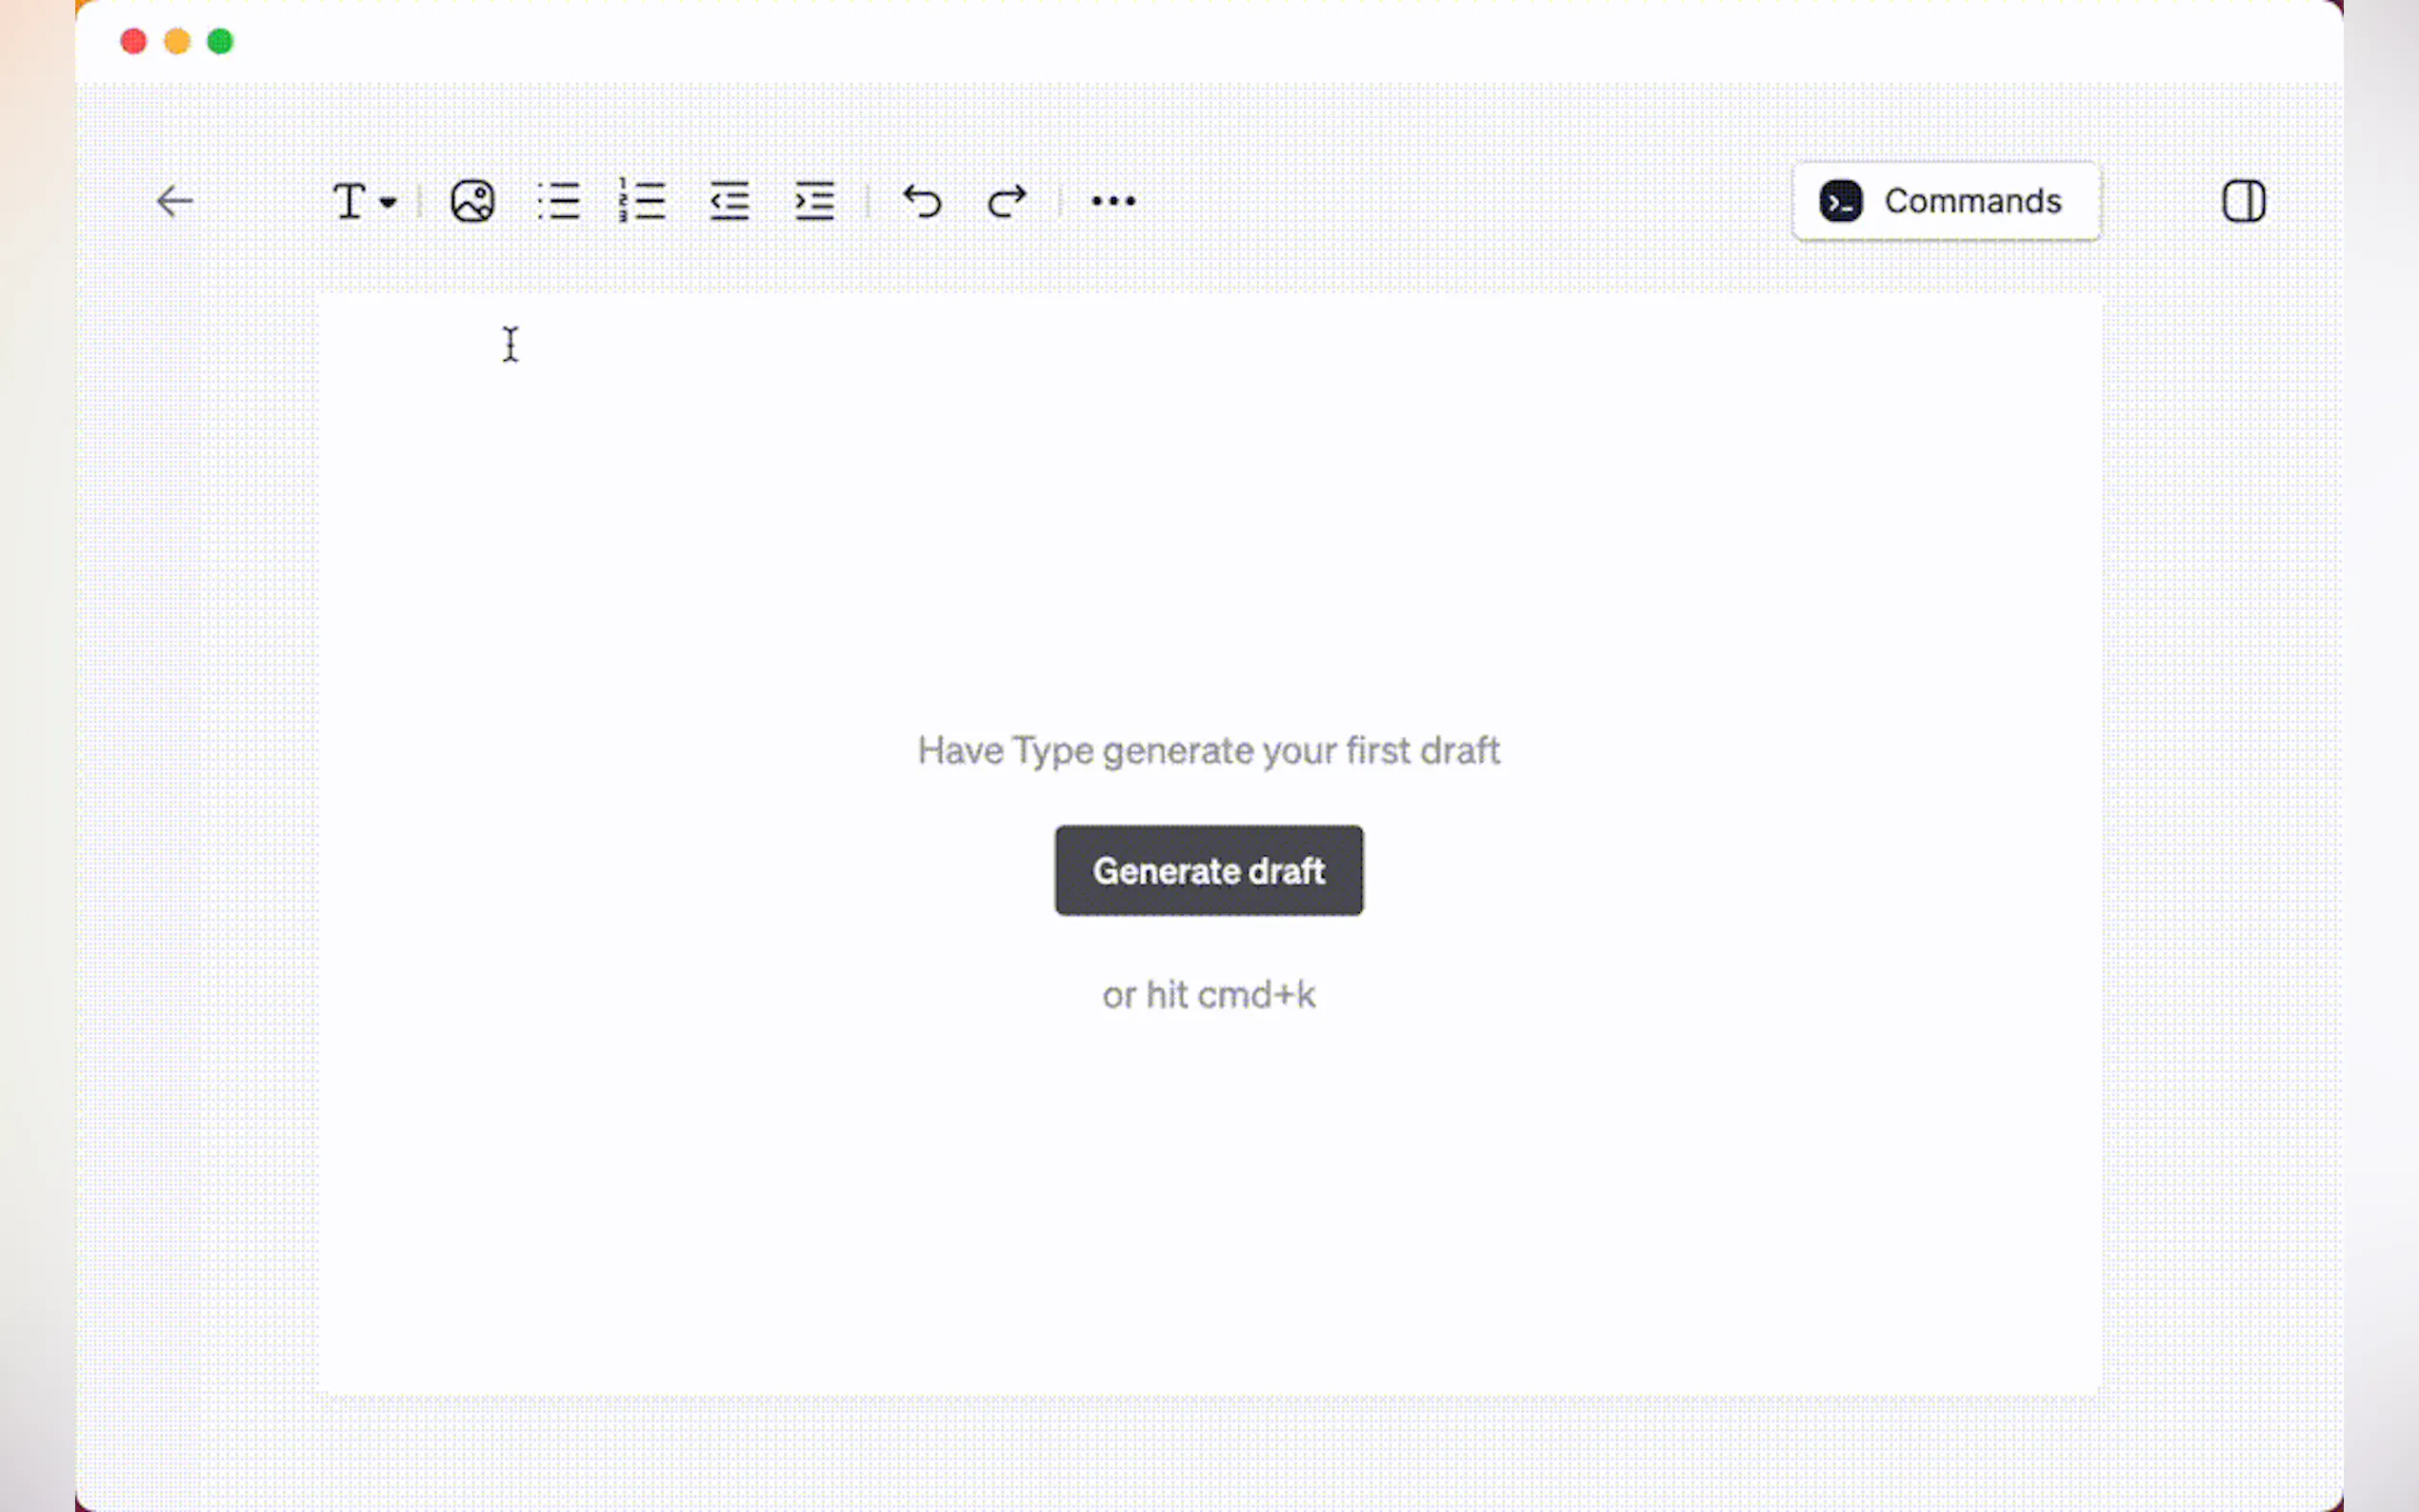Click the 'or hit cmd+k' hint text
2419x1512 pixels.
coord(1208,995)
